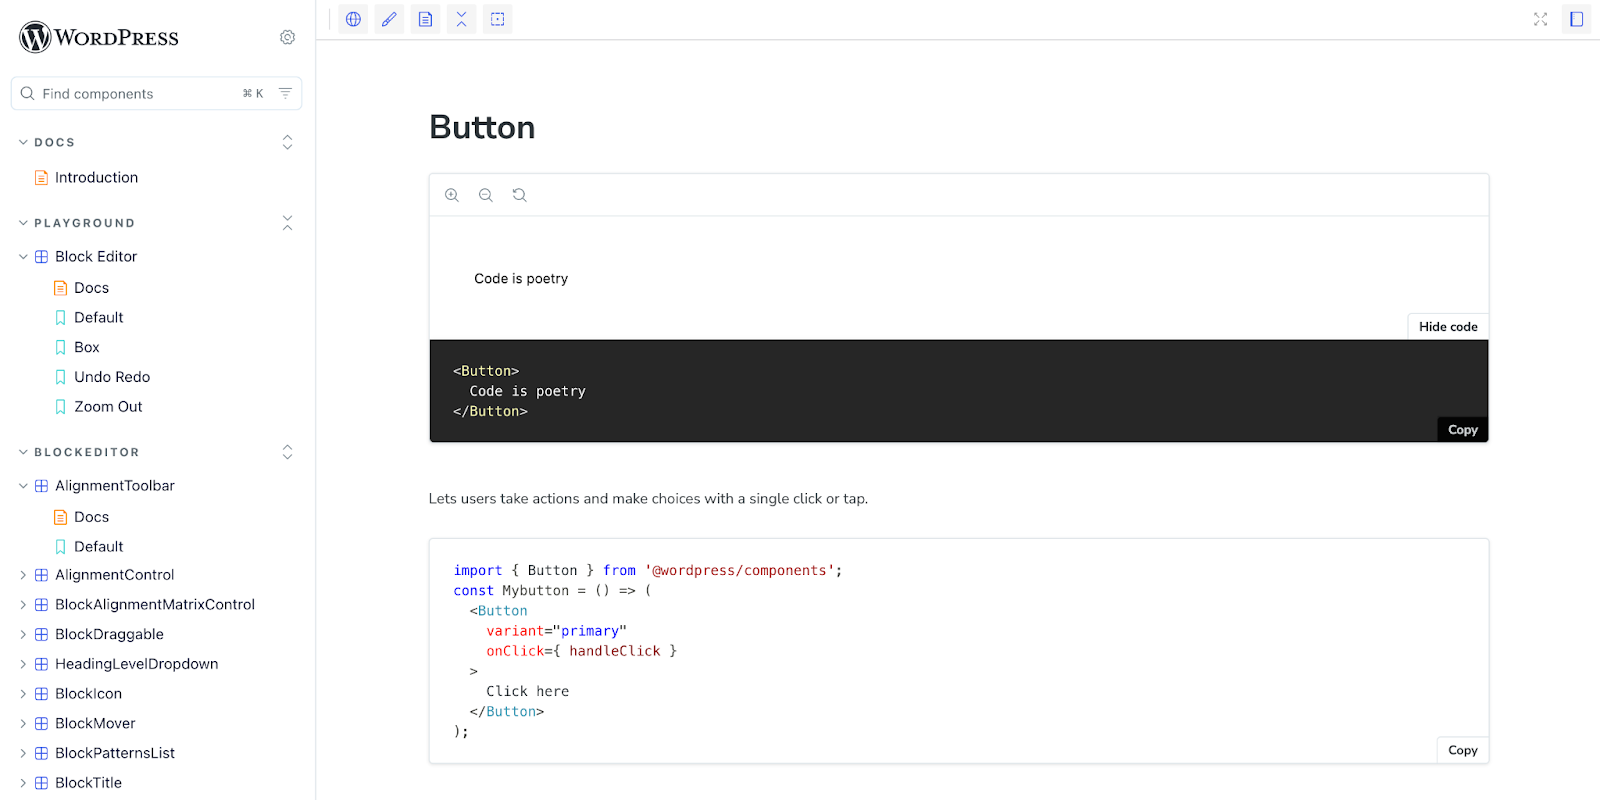Toggle the addons sidebar panel icon
This screenshot has width=1600, height=800.
tap(1576, 19)
